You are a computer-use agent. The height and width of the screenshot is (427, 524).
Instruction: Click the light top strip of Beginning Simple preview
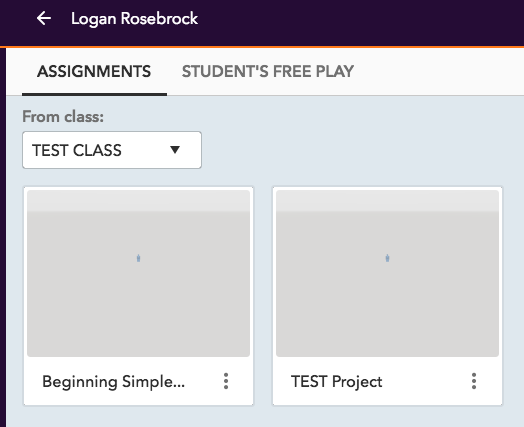[x=138, y=200]
